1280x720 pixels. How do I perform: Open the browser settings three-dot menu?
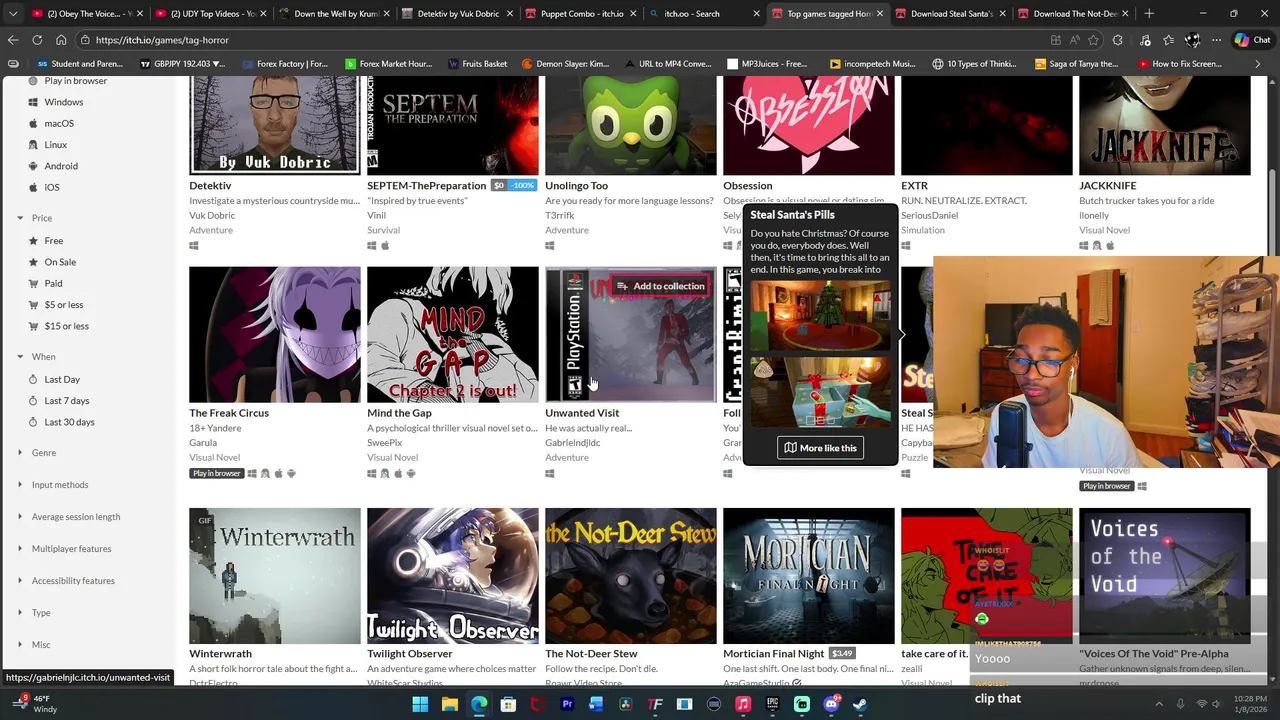click(1216, 40)
